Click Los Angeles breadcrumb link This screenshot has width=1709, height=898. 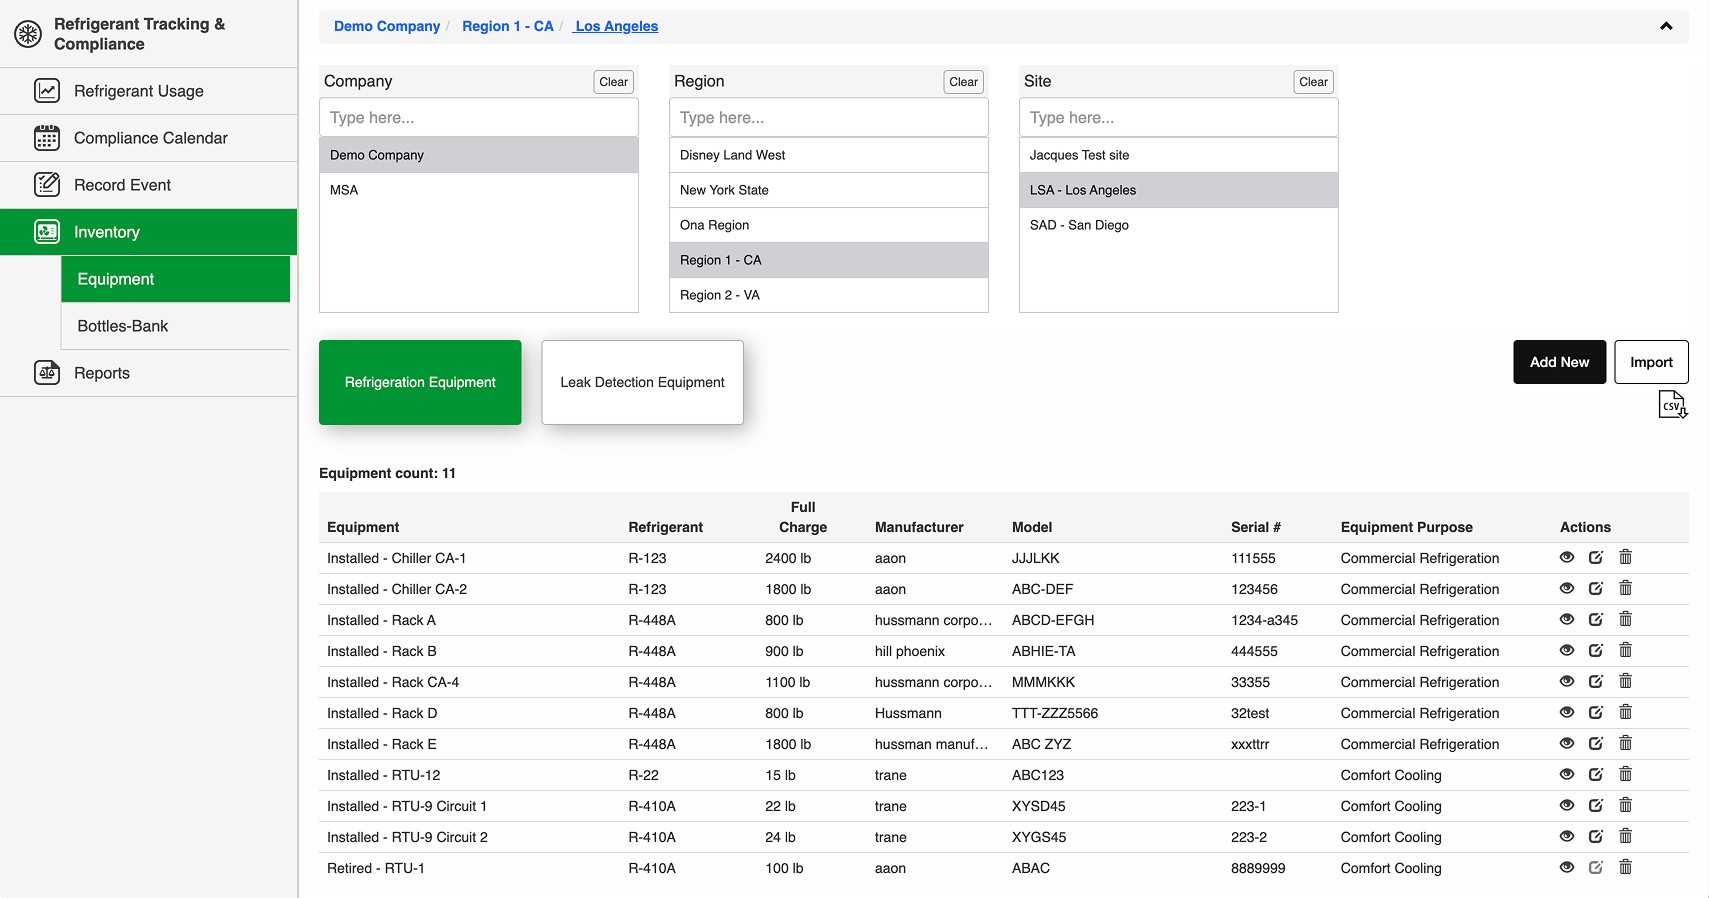(x=616, y=26)
